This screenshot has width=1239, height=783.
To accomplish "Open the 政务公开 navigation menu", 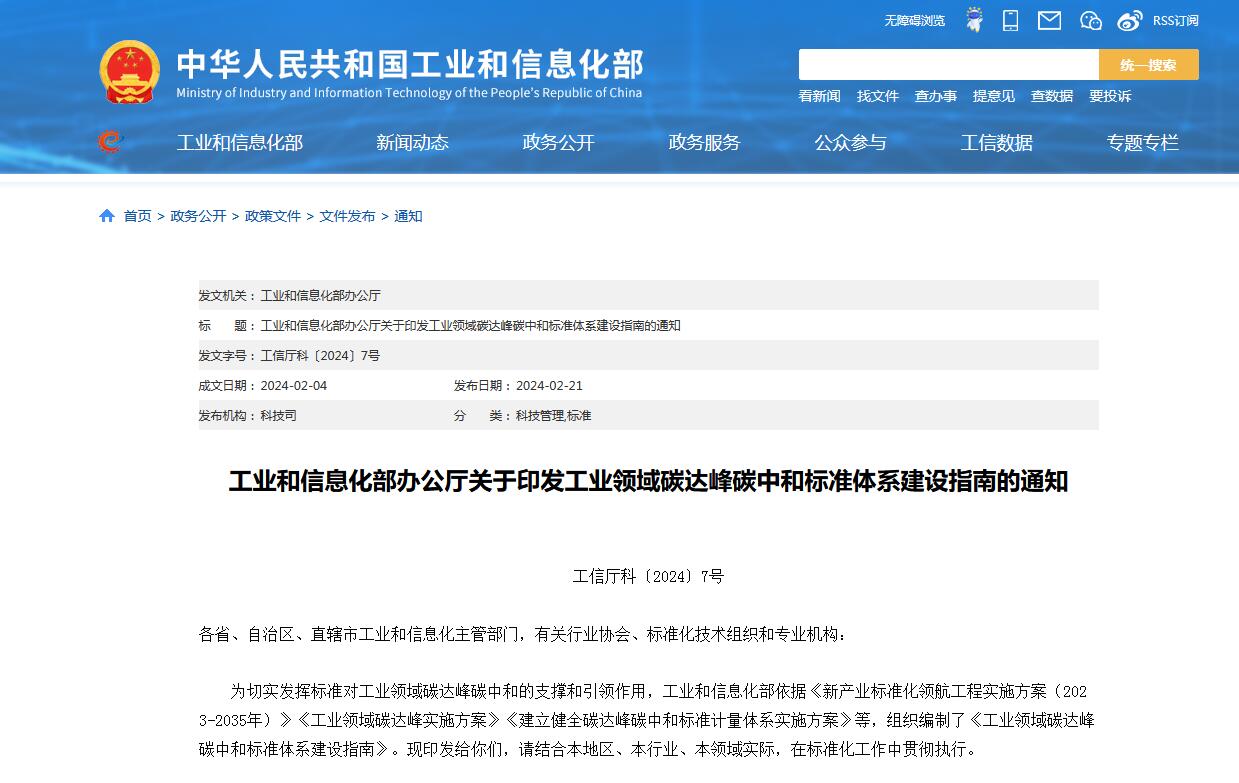I will click(x=558, y=143).
